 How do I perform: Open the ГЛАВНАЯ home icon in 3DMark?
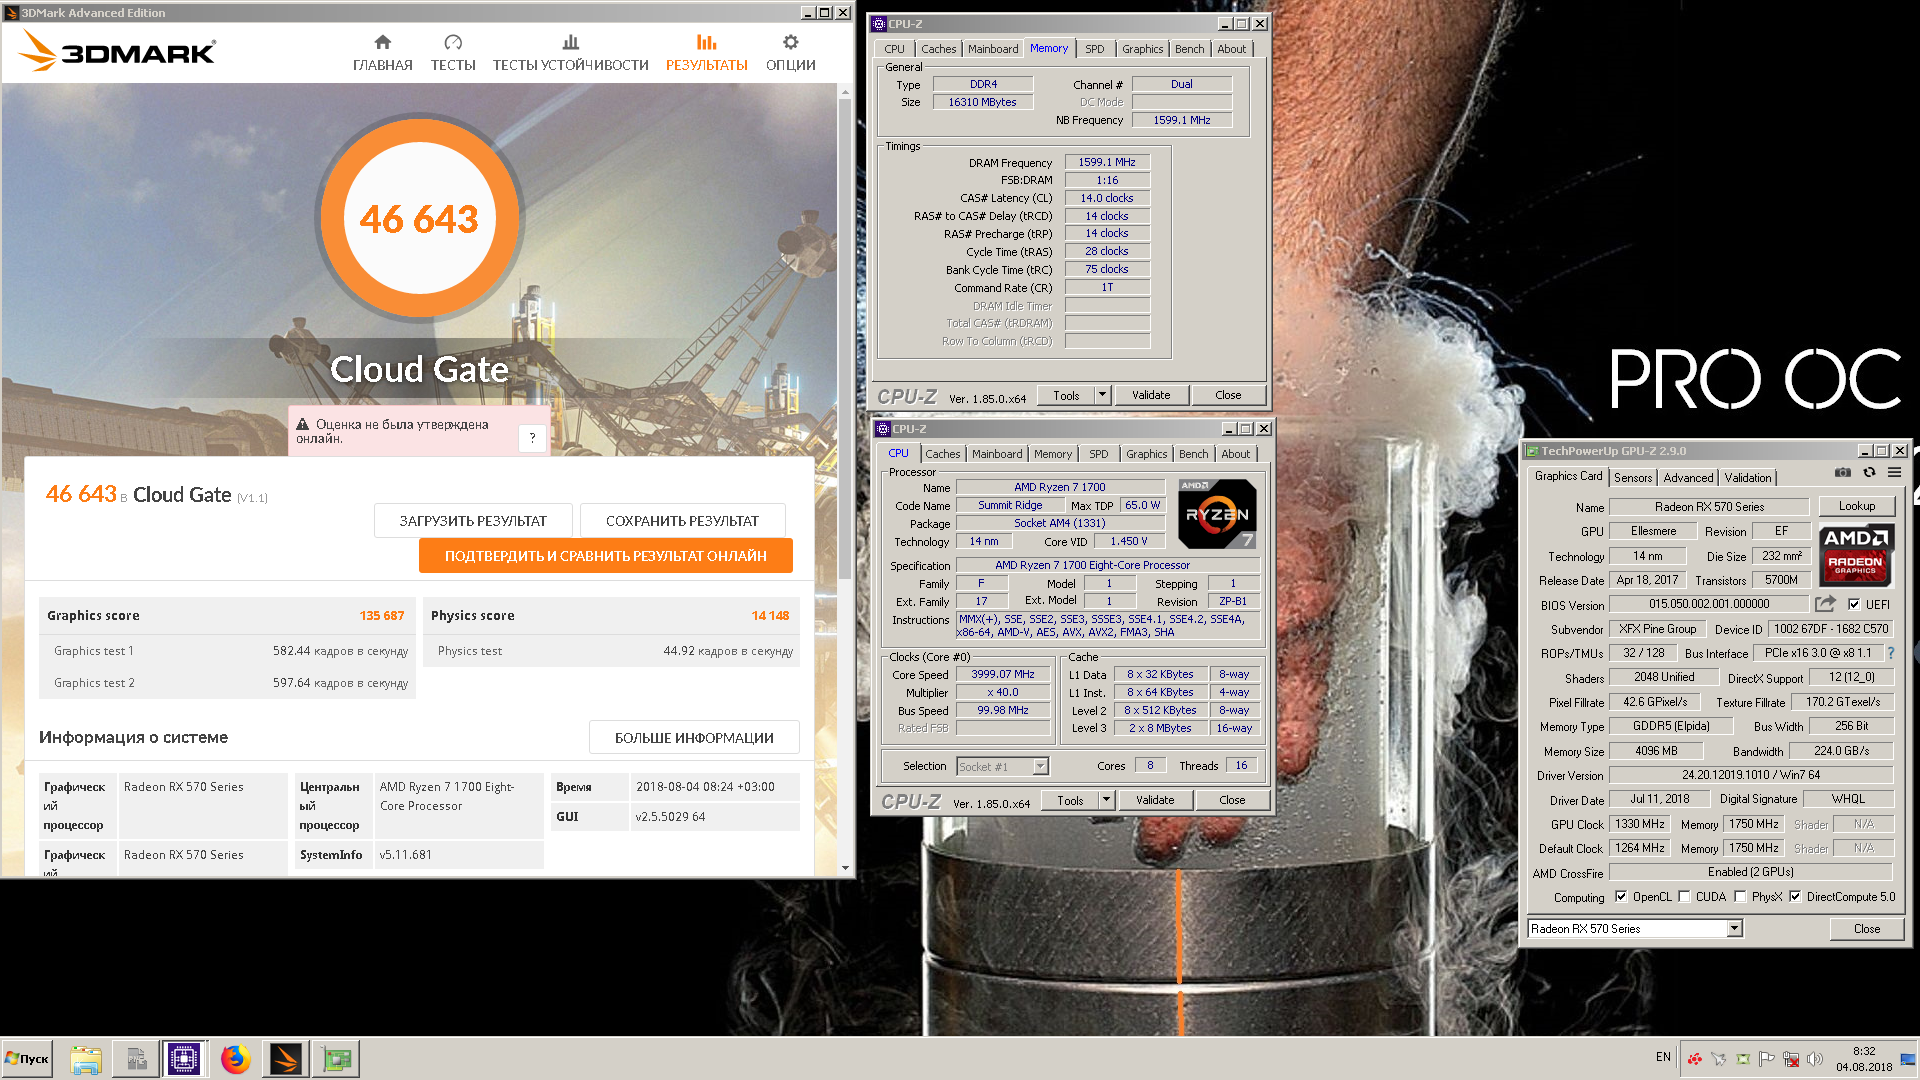point(382,42)
